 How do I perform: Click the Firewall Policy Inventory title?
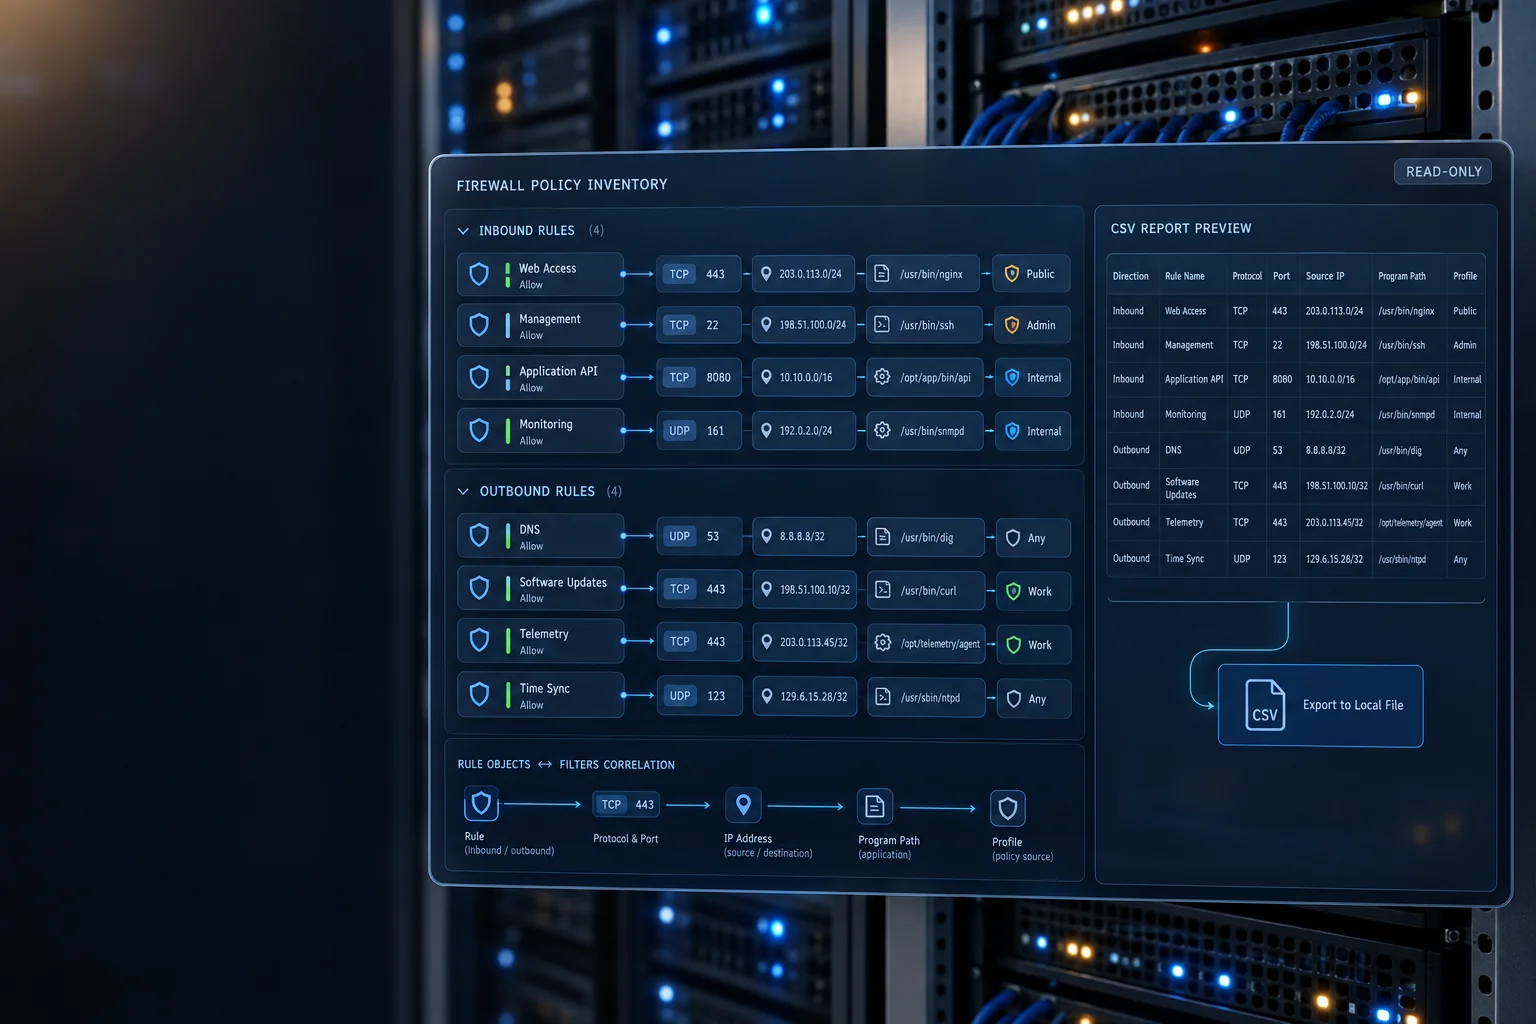click(562, 185)
